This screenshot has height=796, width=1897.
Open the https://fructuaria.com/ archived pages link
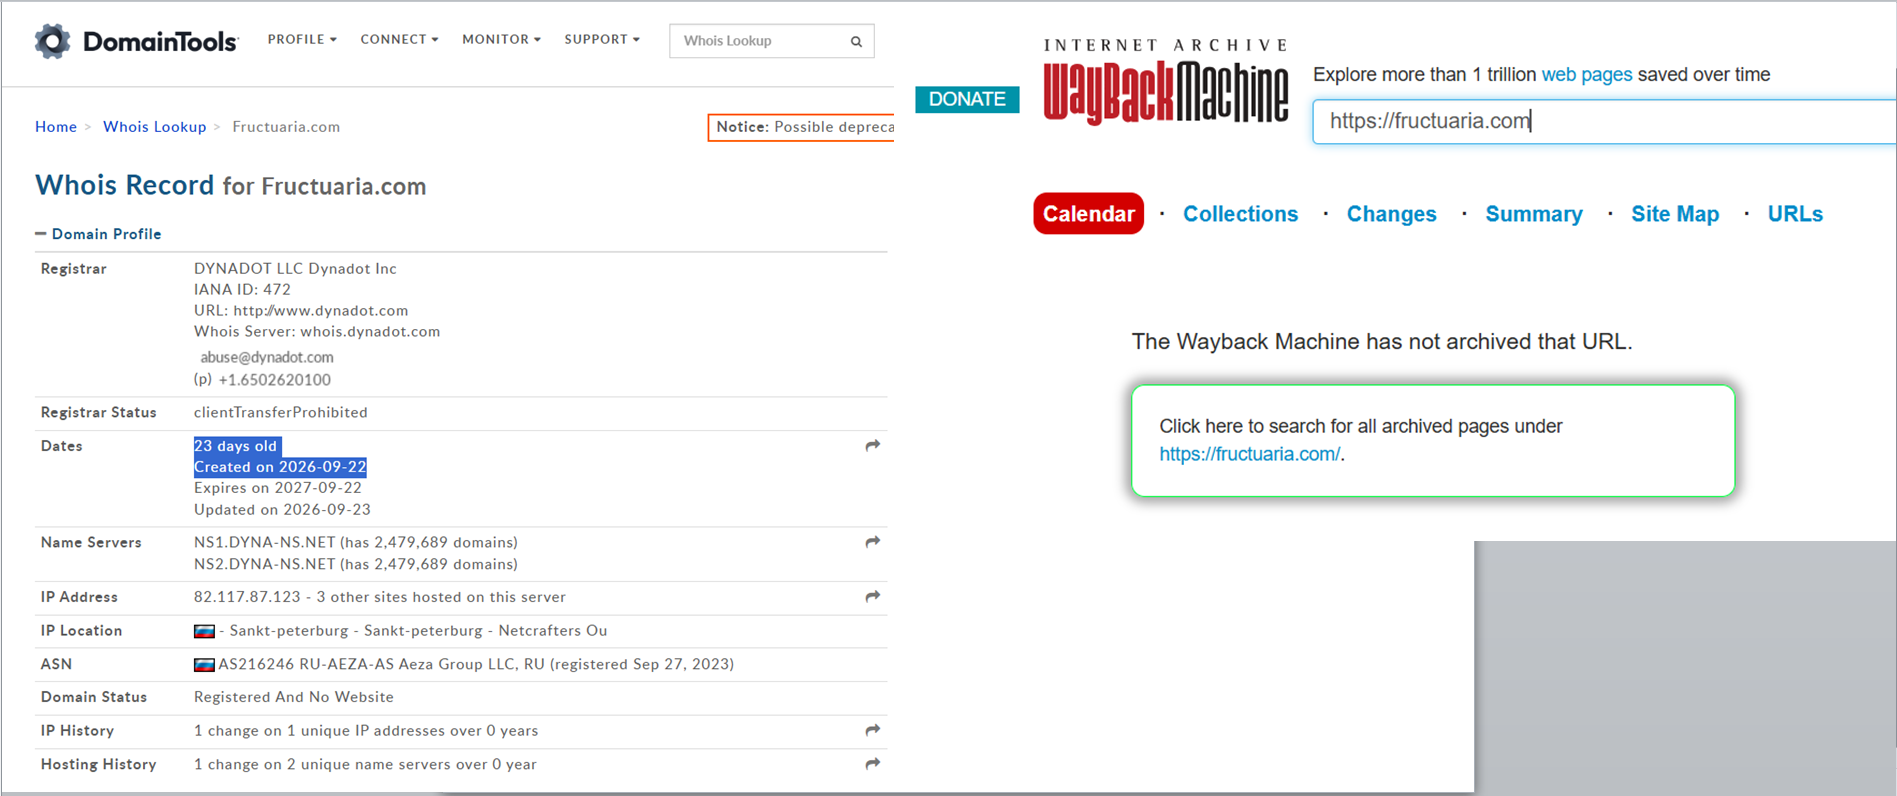click(x=1249, y=454)
